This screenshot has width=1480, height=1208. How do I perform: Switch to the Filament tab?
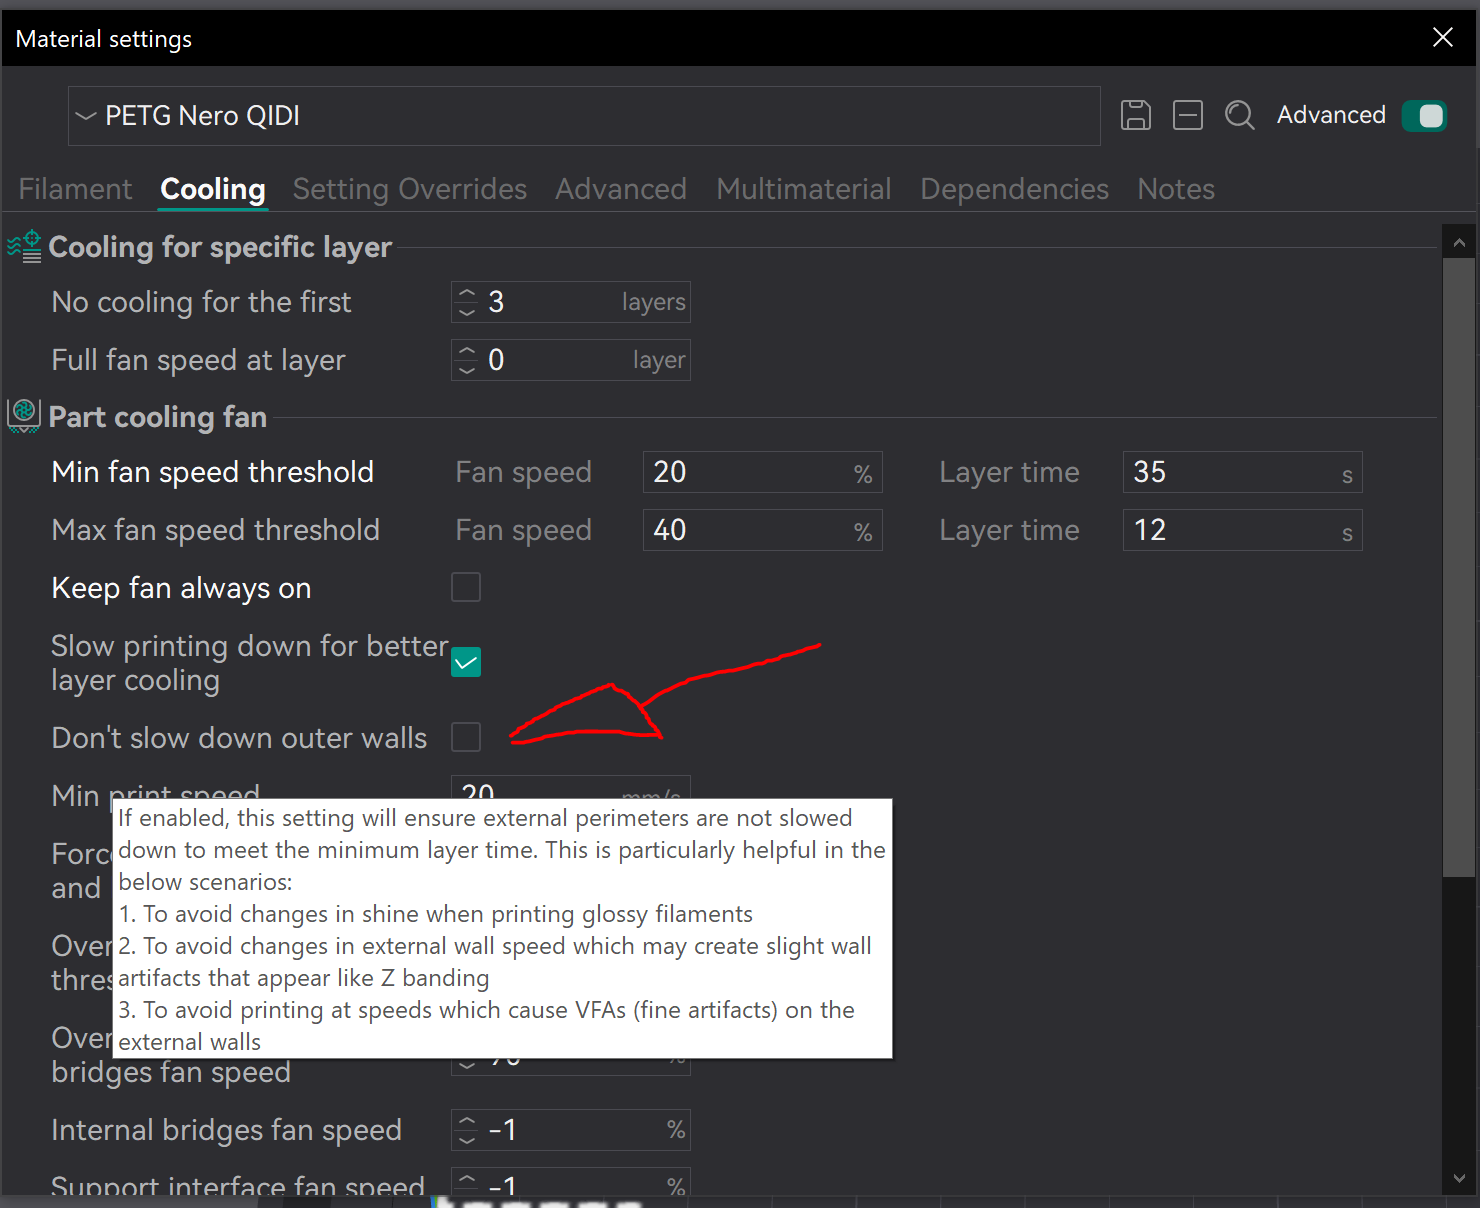pos(75,189)
